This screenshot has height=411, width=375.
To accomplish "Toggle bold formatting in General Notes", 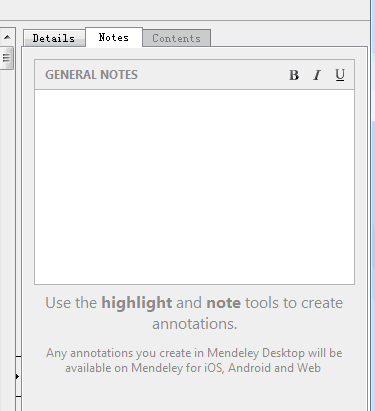I will (x=294, y=75).
